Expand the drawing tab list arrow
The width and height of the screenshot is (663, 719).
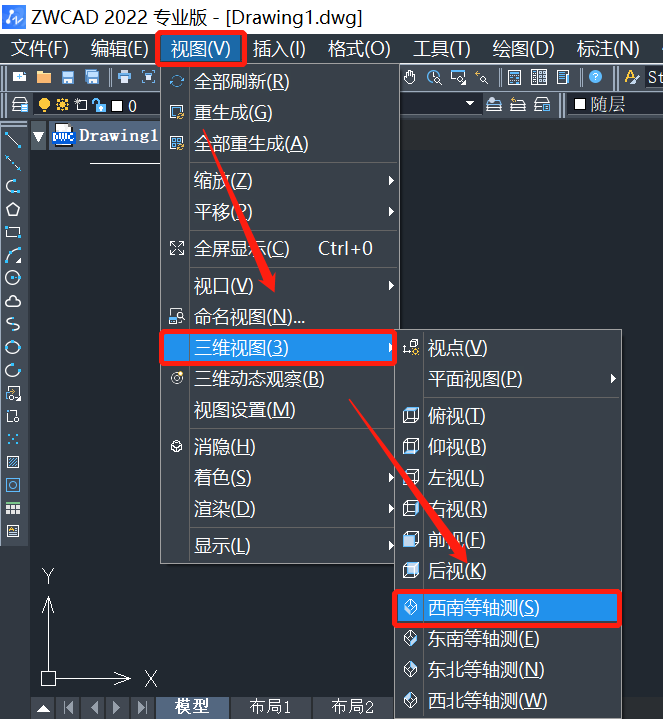coord(39,136)
